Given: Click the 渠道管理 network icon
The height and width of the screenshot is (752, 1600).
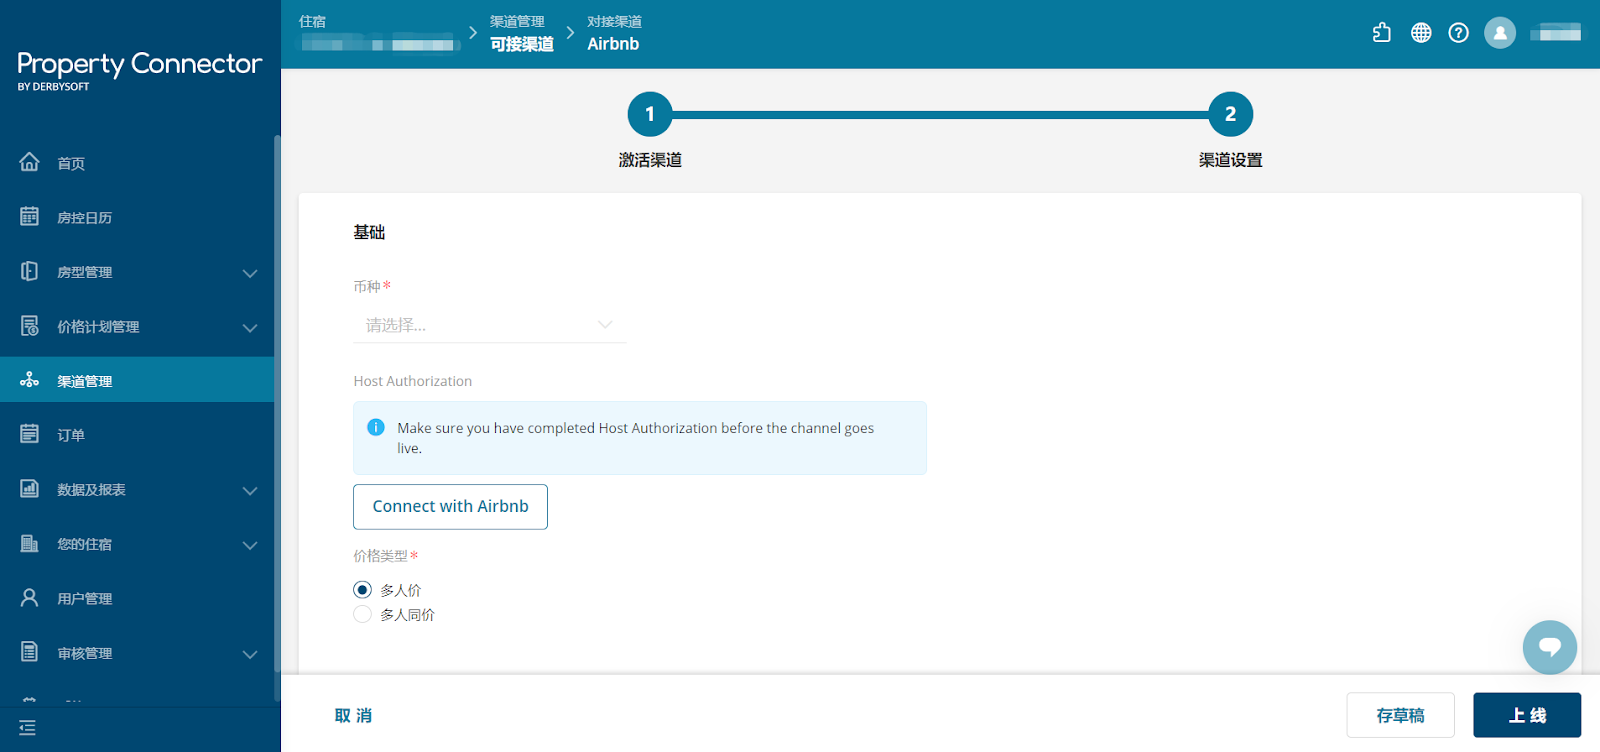Looking at the screenshot, I should tap(29, 380).
